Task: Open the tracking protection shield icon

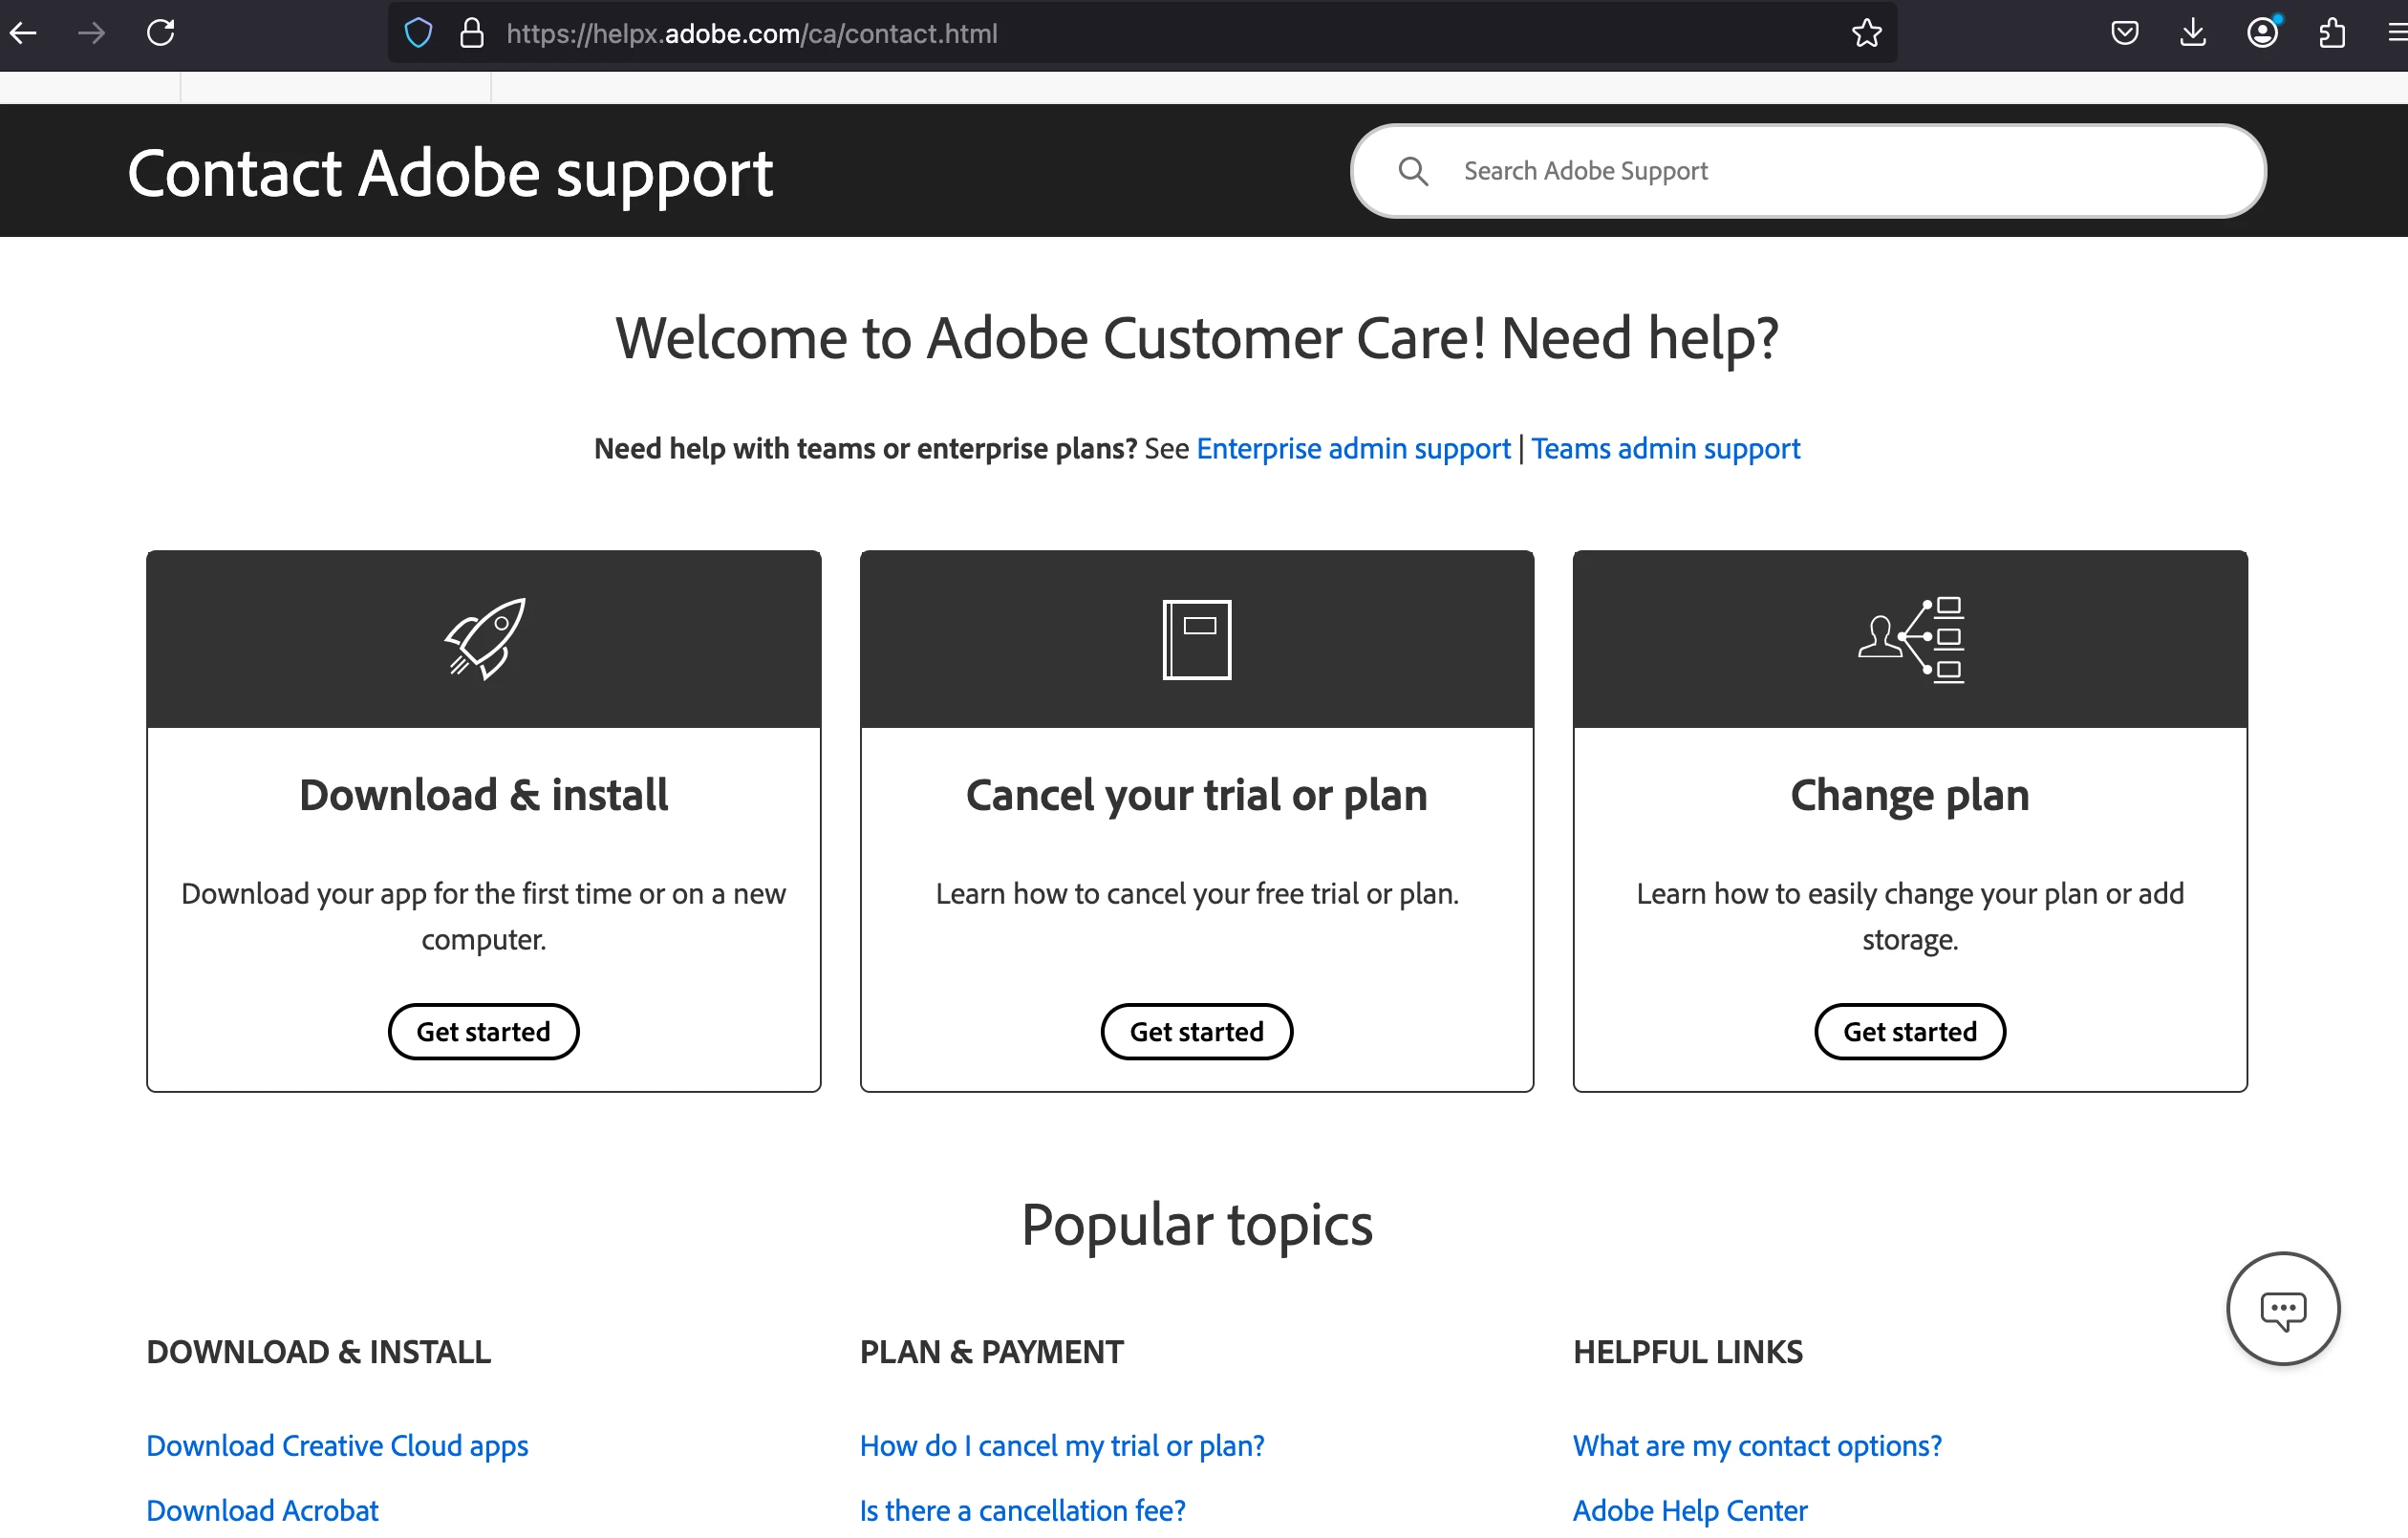Action: [x=418, y=33]
